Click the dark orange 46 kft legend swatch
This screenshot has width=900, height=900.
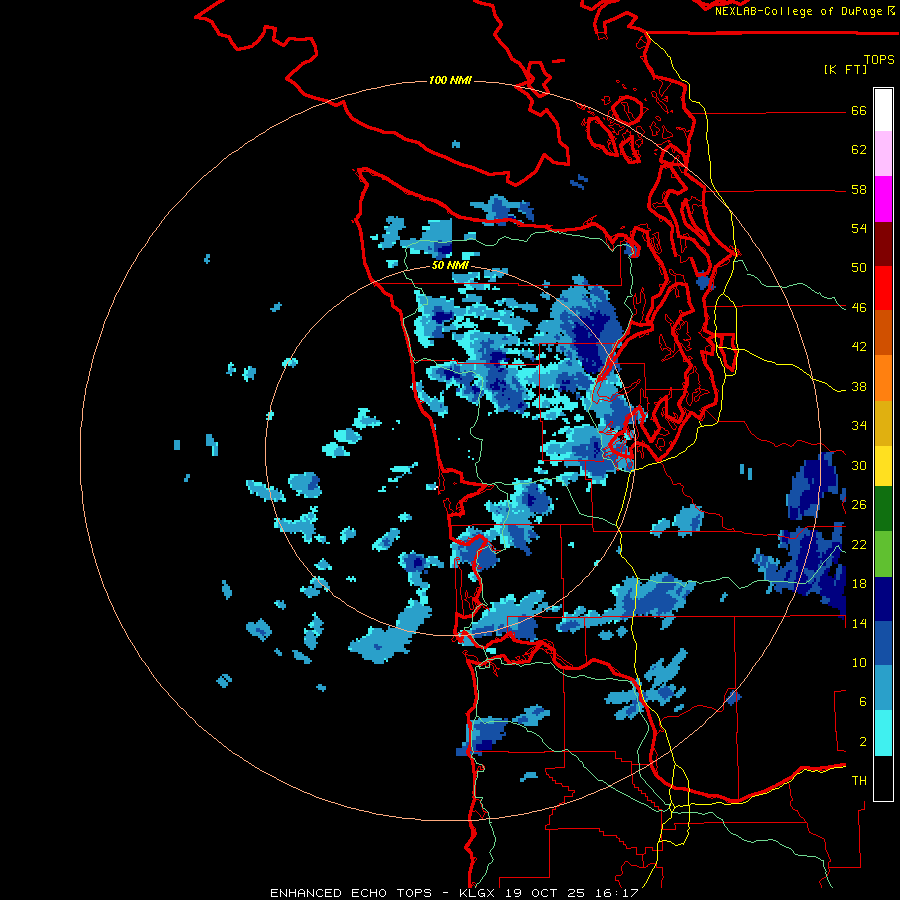click(x=883, y=332)
